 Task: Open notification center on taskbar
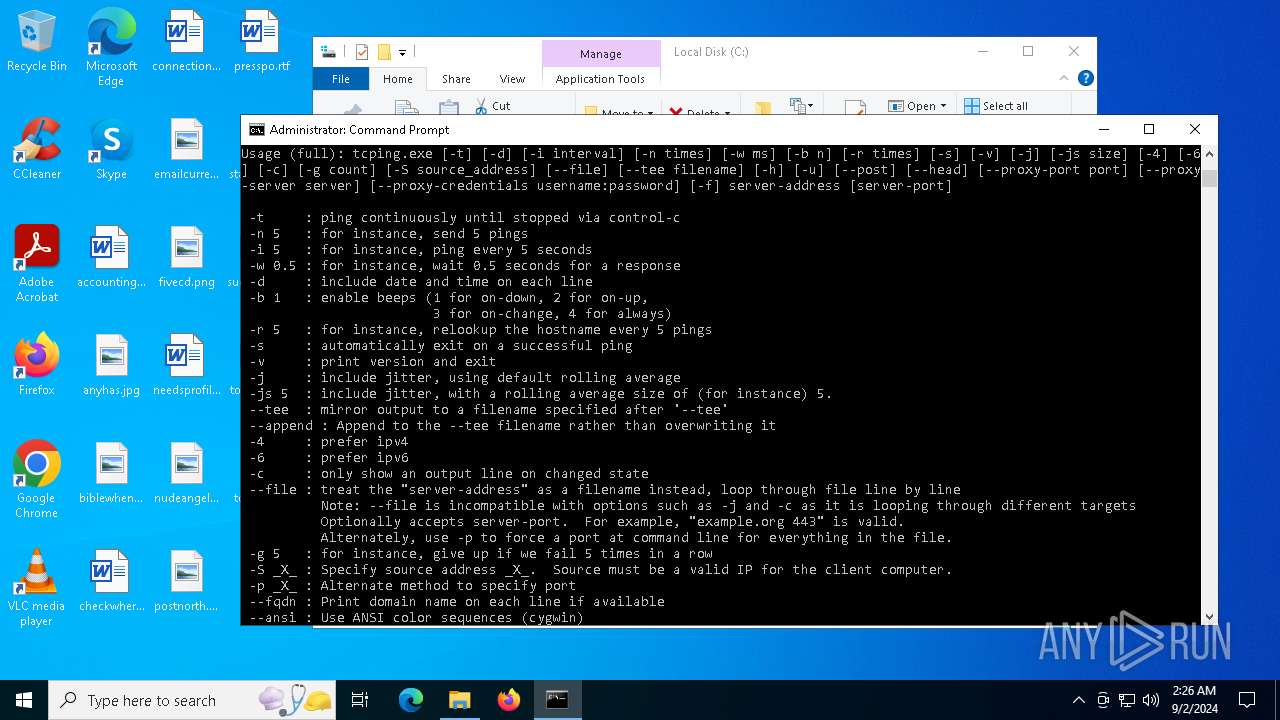pyautogui.click(x=1247, y=700)
